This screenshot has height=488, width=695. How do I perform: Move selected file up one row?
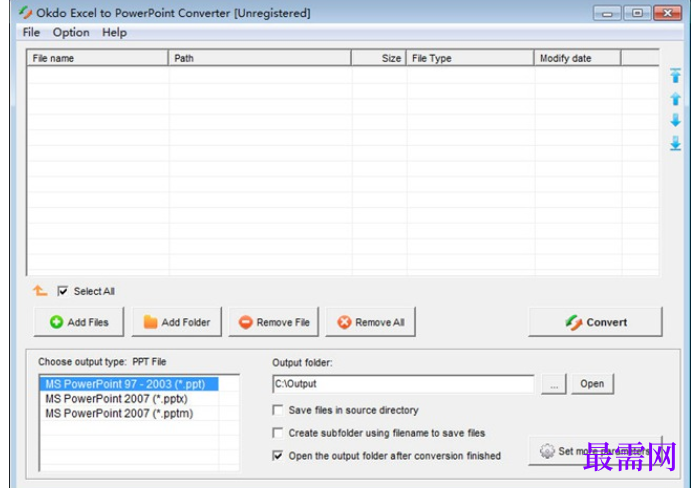(x=675, y=98)
